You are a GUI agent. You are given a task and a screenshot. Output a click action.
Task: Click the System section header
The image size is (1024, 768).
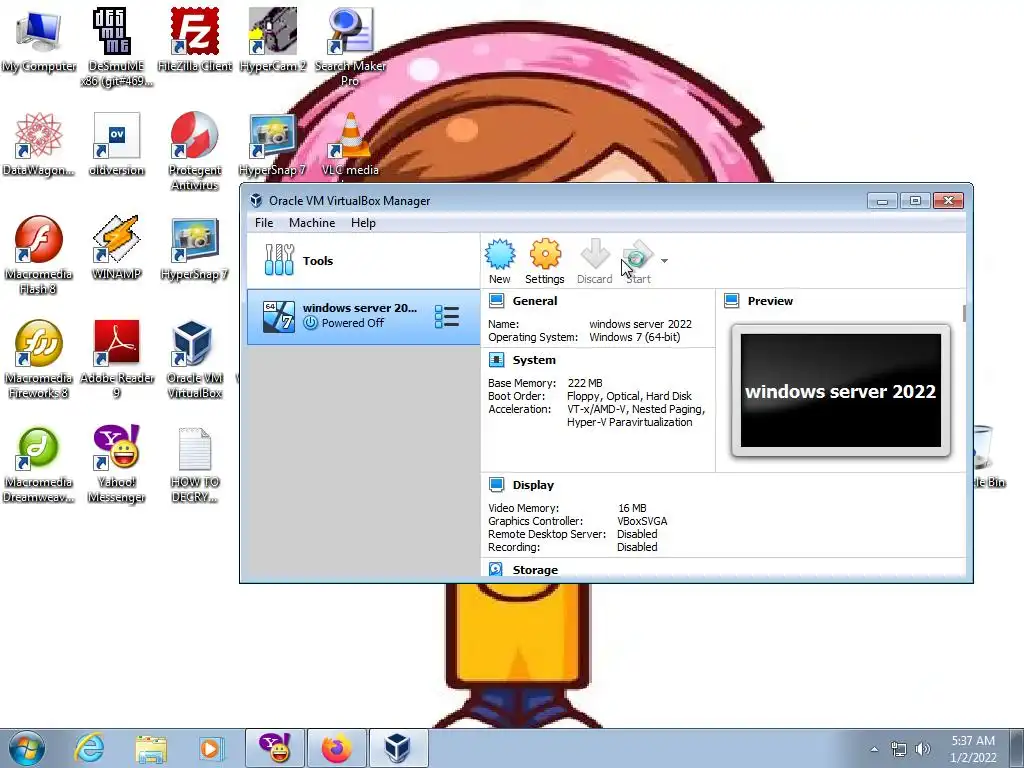tap(534, 360)
